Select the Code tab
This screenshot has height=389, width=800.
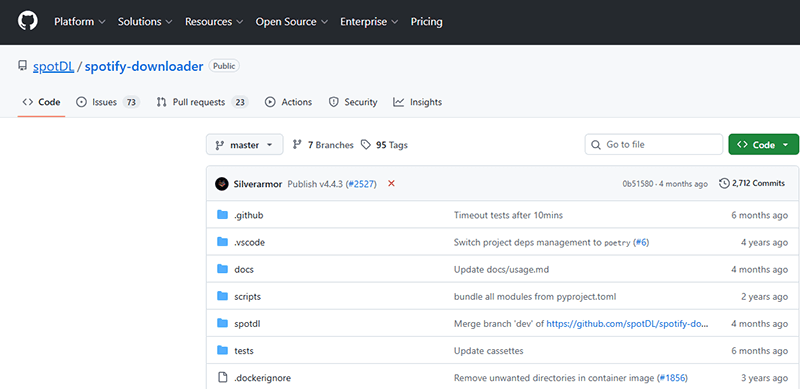[41, 102]
